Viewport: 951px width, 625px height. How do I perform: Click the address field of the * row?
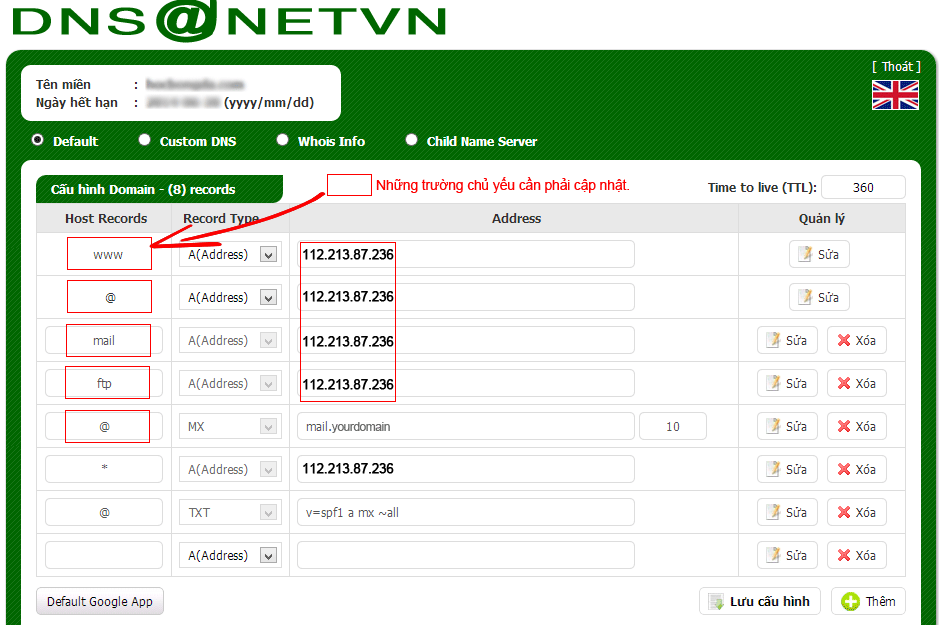tap(466, 469)
